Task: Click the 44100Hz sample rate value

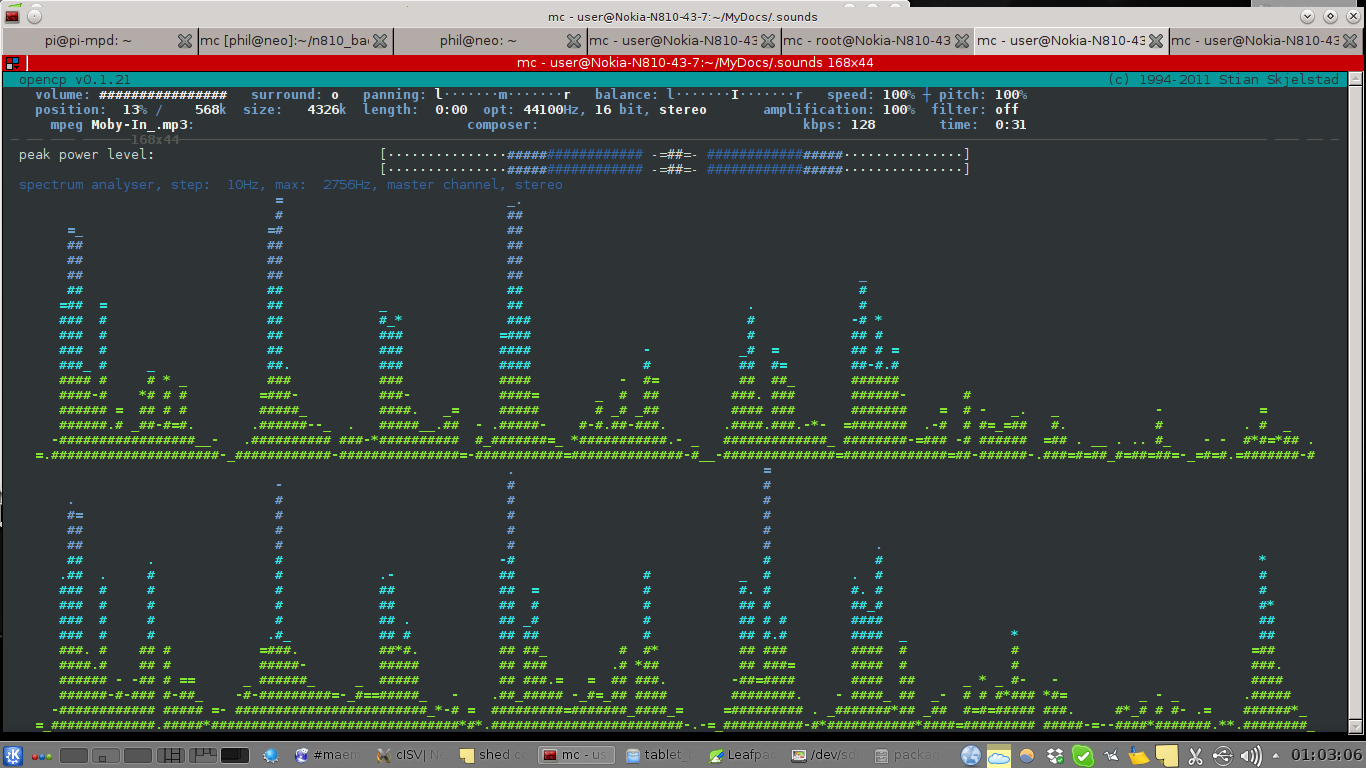Action: tap(552, 110)
